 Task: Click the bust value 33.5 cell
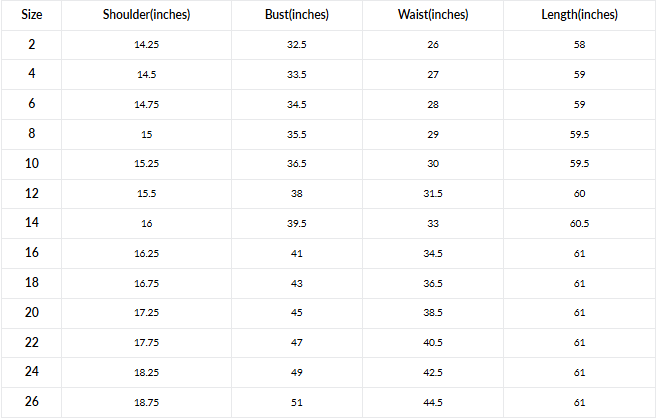pyautogui.click(x=297, y=75)
